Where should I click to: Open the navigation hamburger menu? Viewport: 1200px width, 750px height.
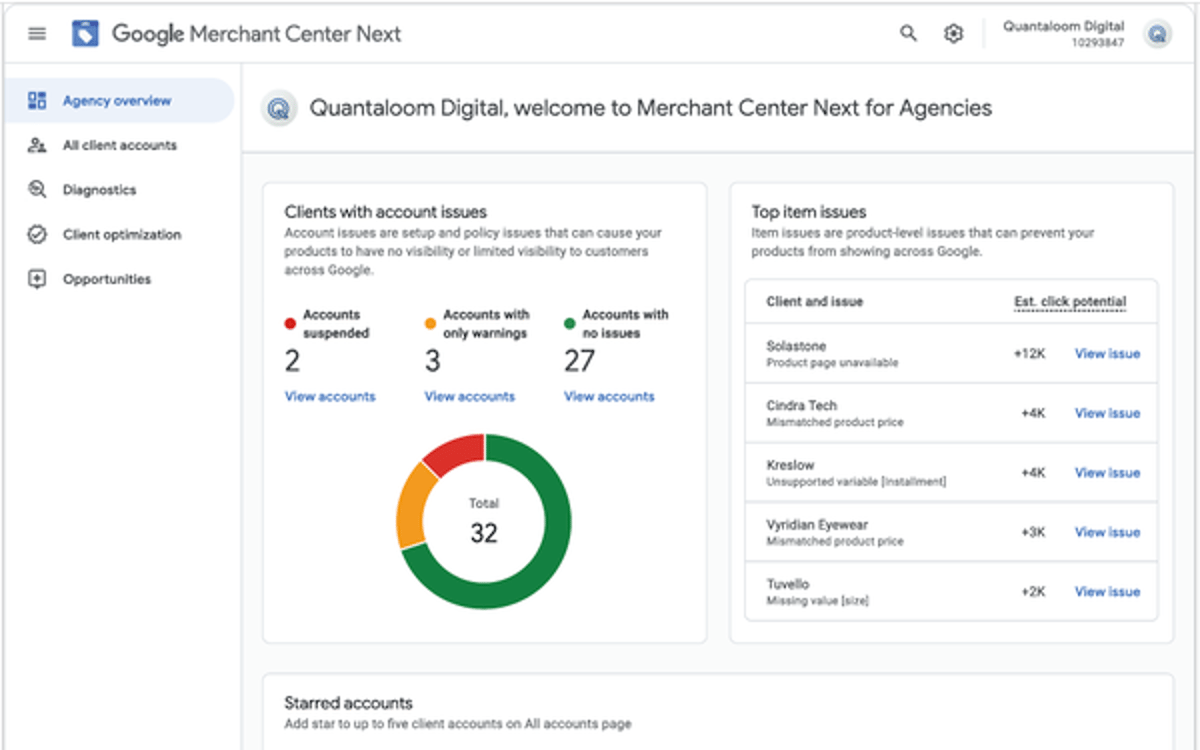tap(37, 33)
